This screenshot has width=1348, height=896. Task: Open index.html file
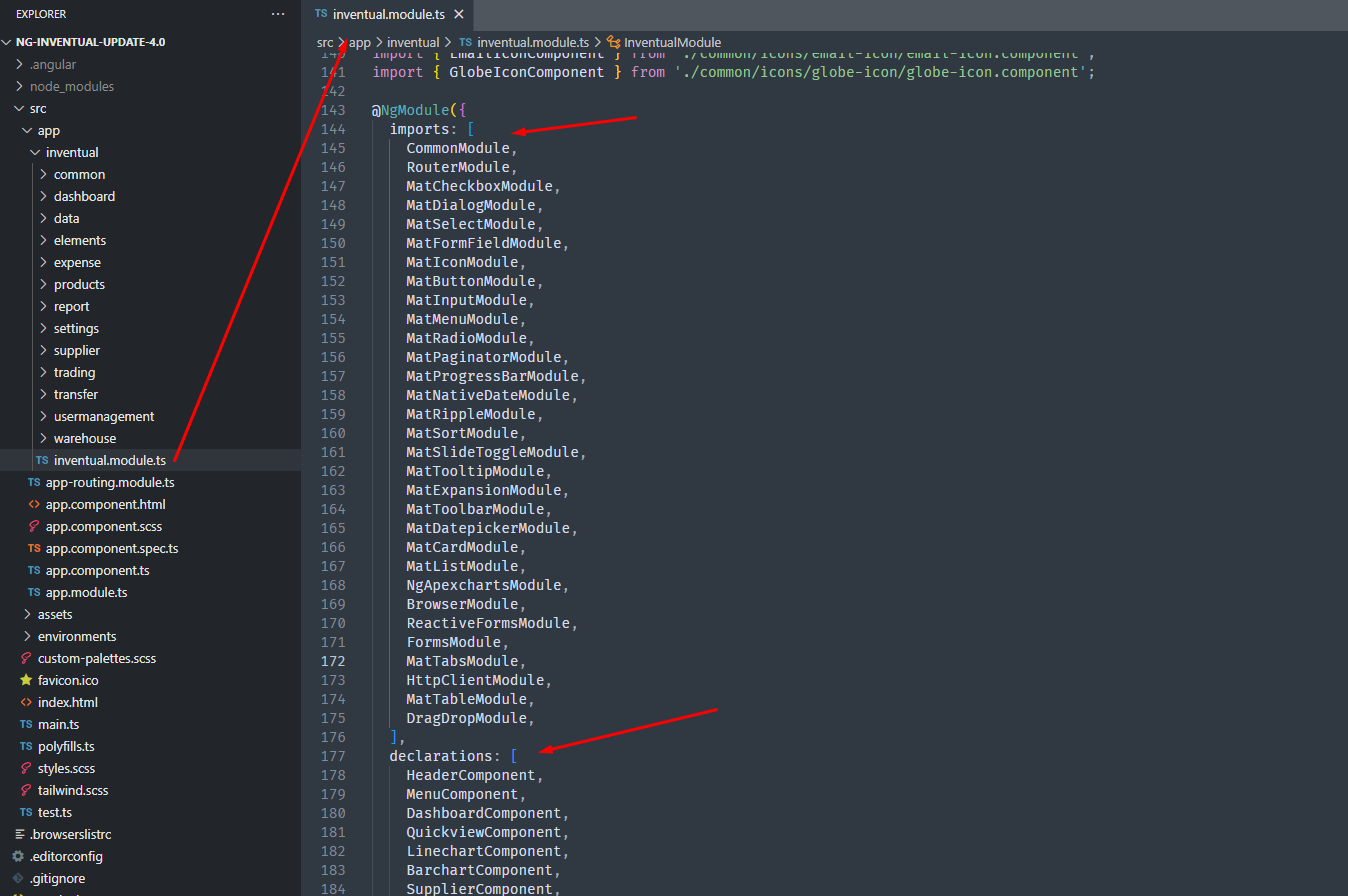click(x=150, y=702)
